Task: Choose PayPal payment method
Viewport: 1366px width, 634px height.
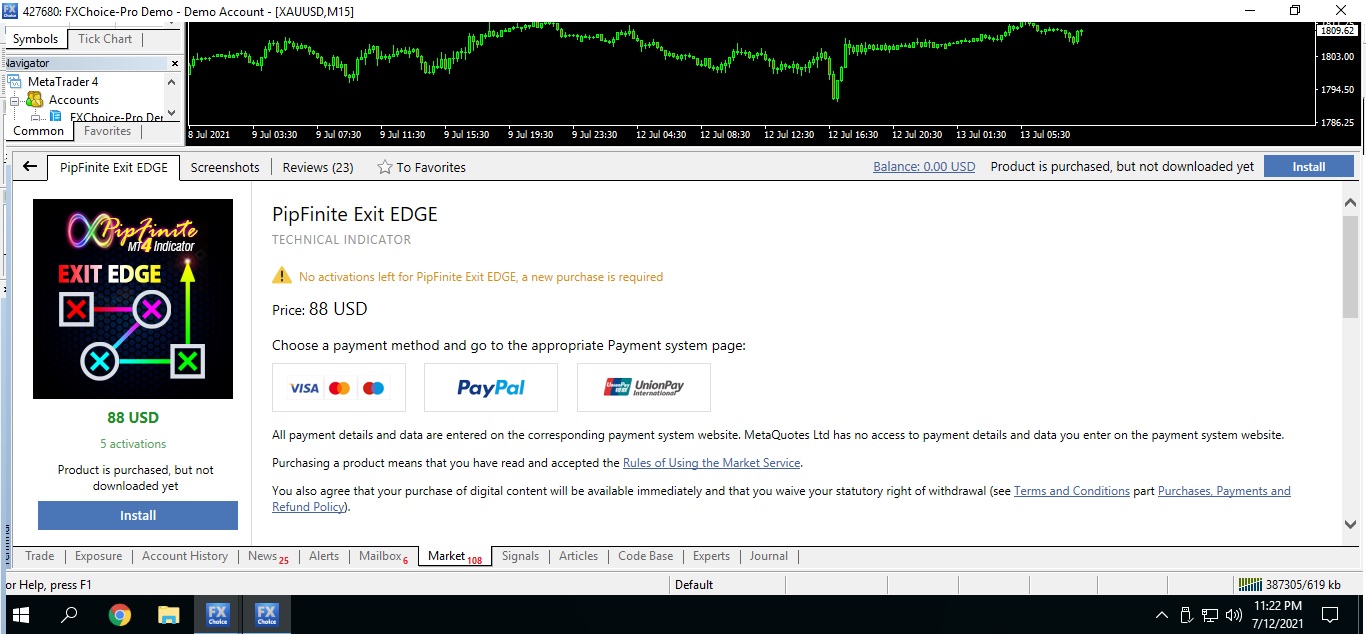Action: (x=491, y=388)
